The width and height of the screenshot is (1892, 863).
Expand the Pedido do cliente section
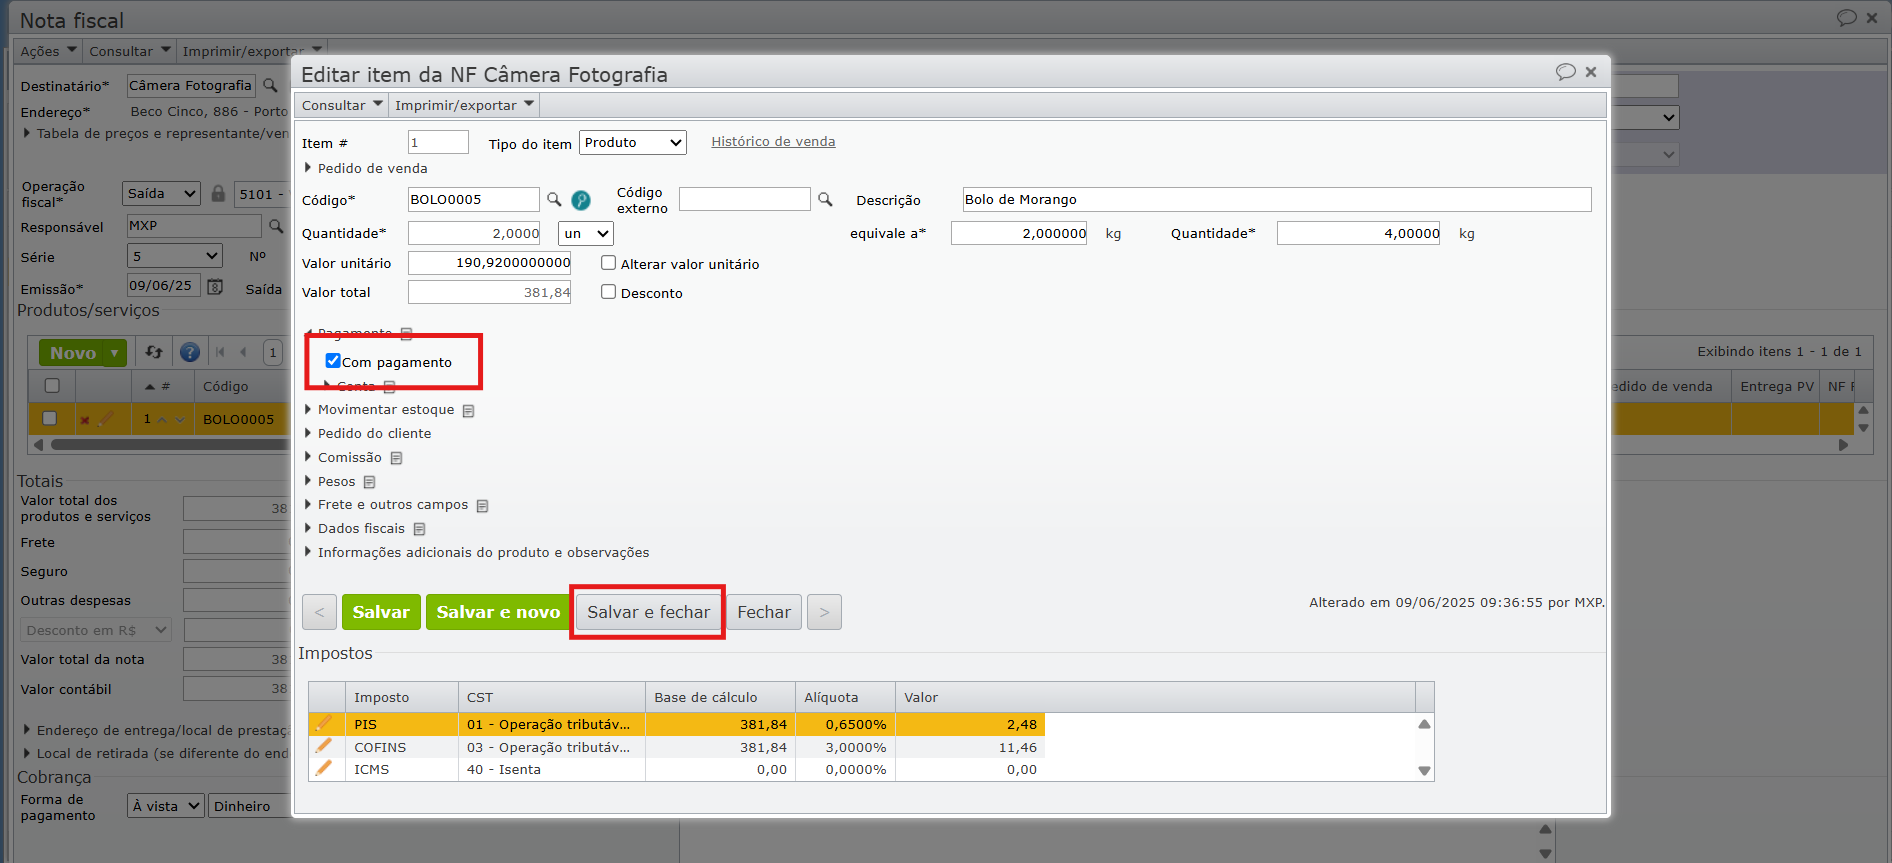pos(369,434)
